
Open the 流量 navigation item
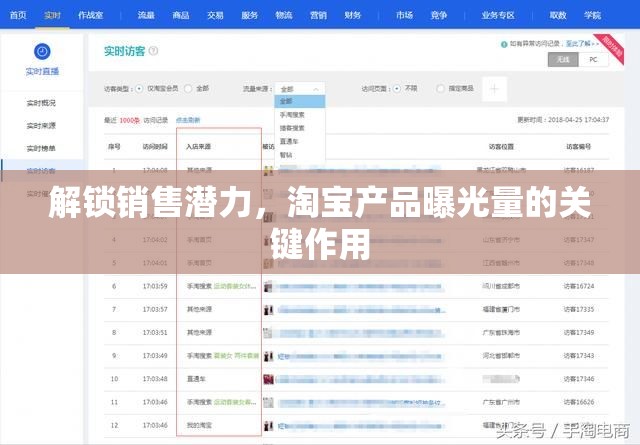point(146,16)
